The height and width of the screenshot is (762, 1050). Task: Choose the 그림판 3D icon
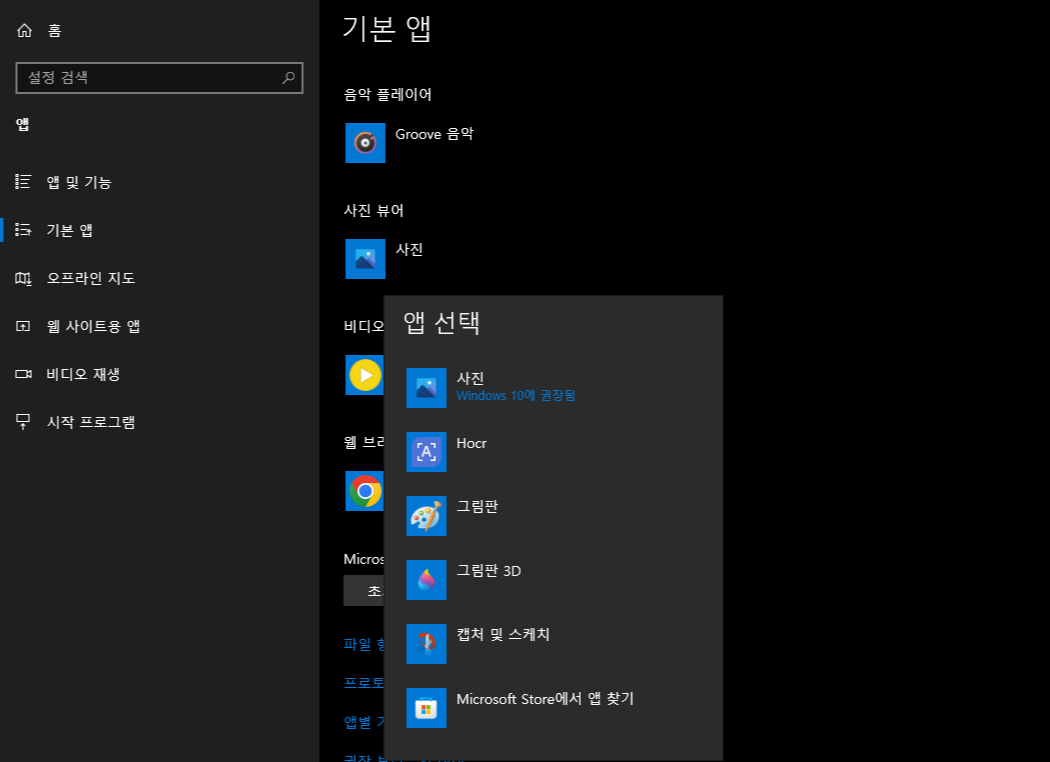tap(427, 580)
